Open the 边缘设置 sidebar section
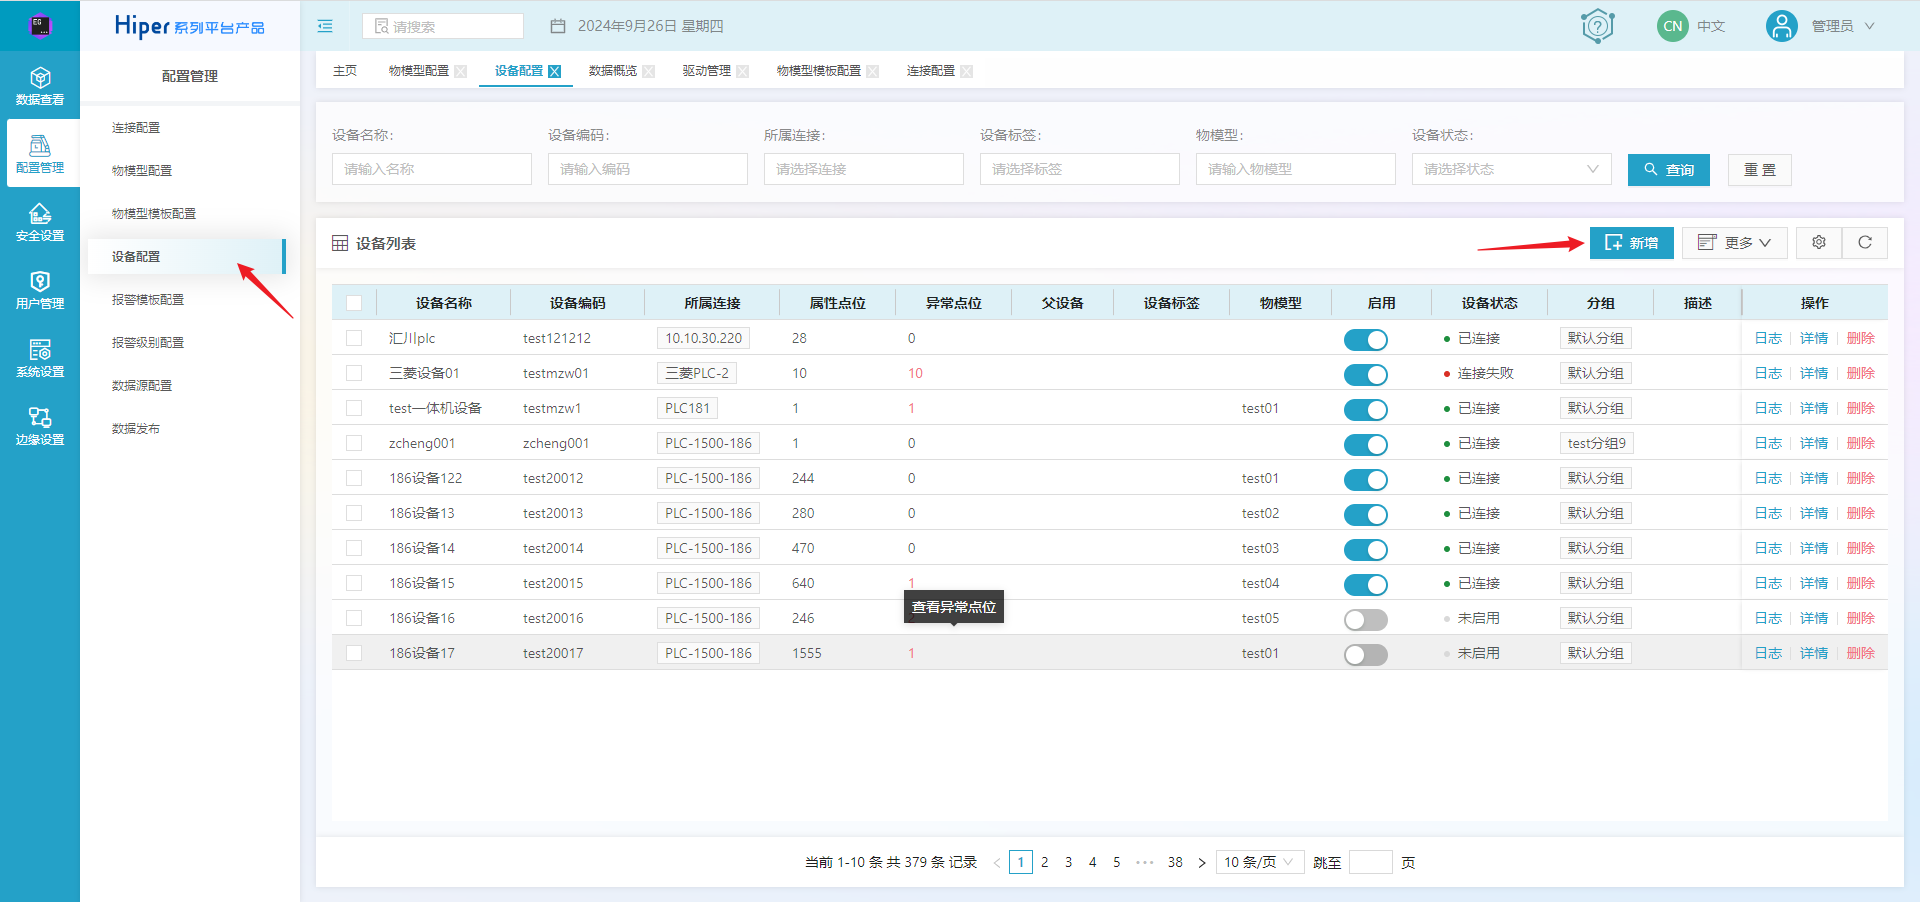 pos(40,427)
